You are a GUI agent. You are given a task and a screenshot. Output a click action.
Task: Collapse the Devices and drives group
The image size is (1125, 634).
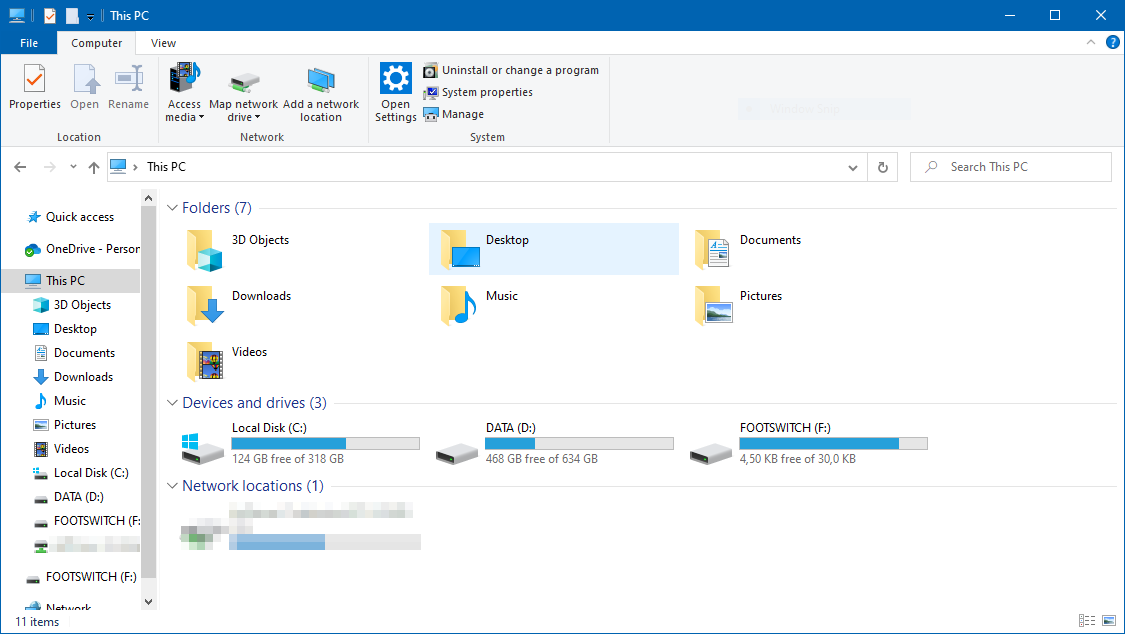[172, 403]
